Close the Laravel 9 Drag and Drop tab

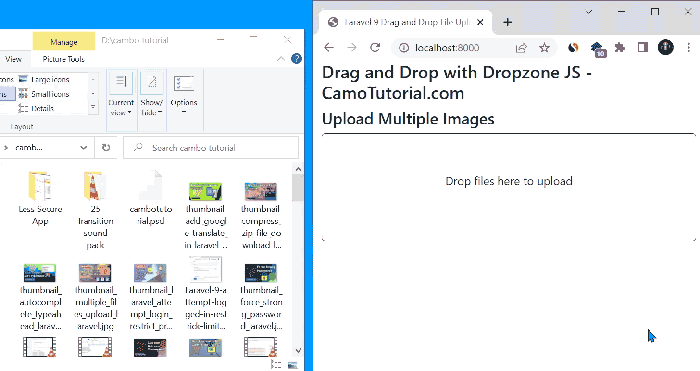click(x=480, y=22)
